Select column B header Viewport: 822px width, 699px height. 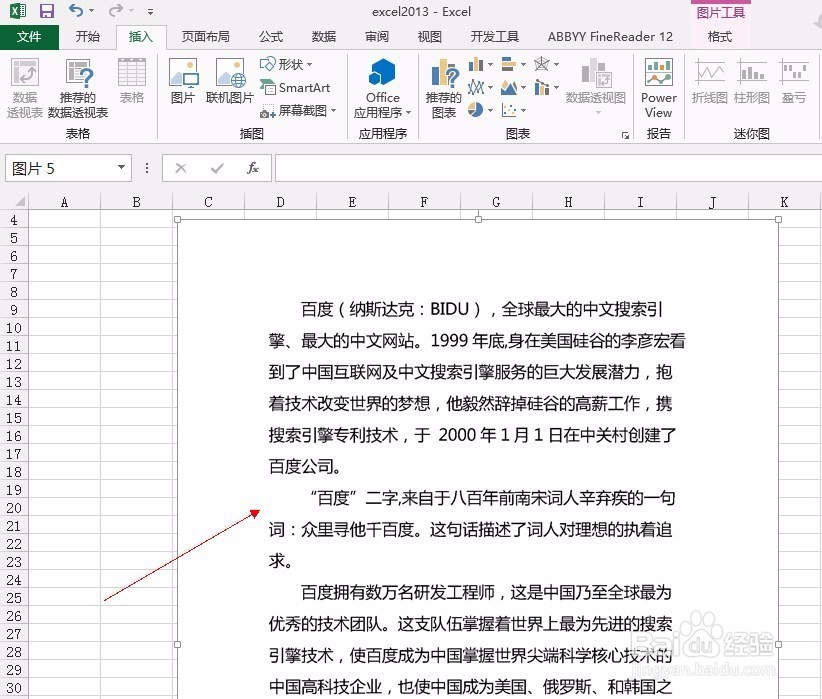pyautogui.click(x=136, y=202)
